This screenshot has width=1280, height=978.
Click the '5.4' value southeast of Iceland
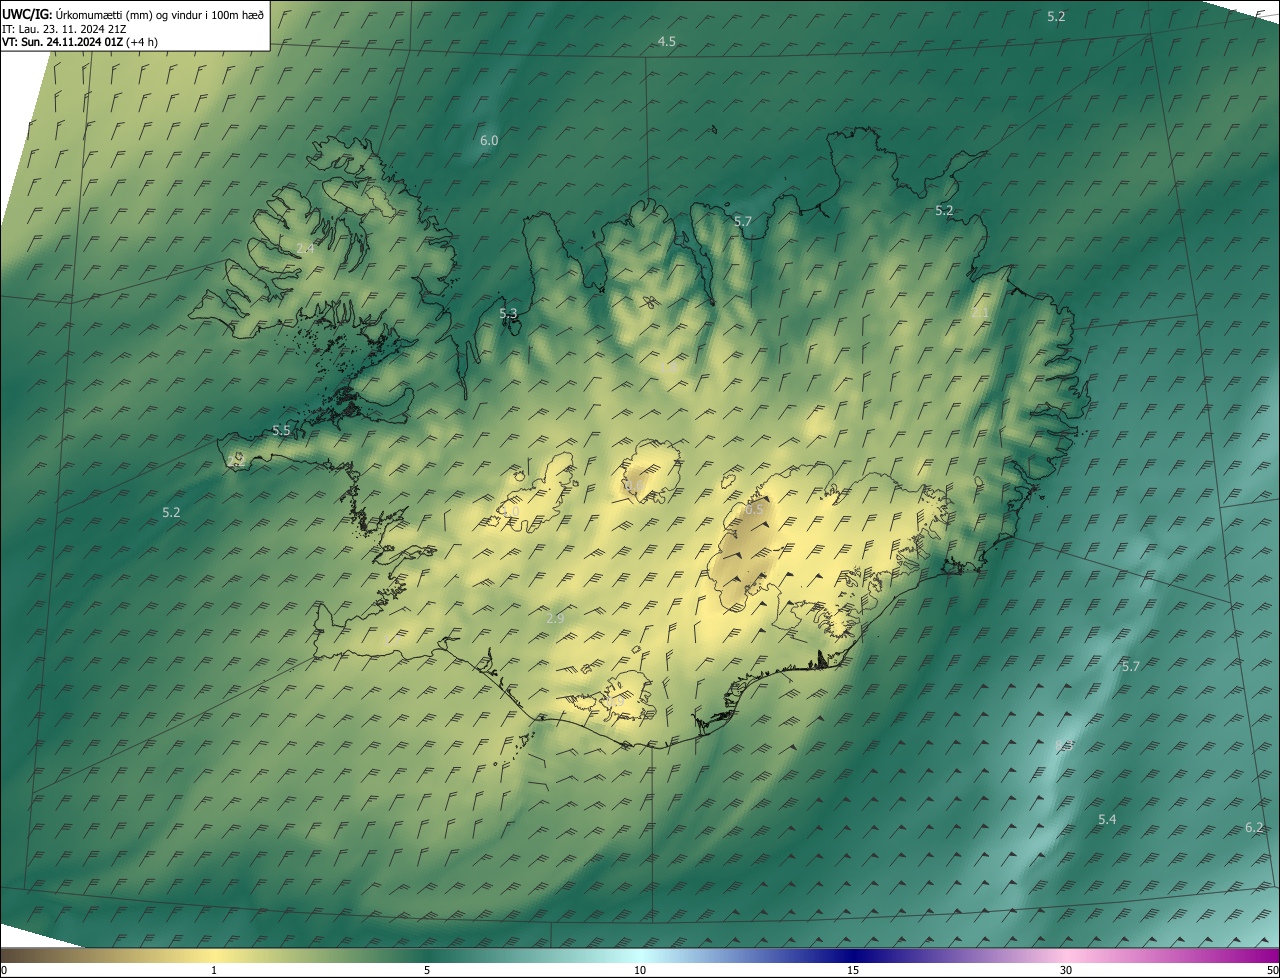click(x=1107, y=820)
